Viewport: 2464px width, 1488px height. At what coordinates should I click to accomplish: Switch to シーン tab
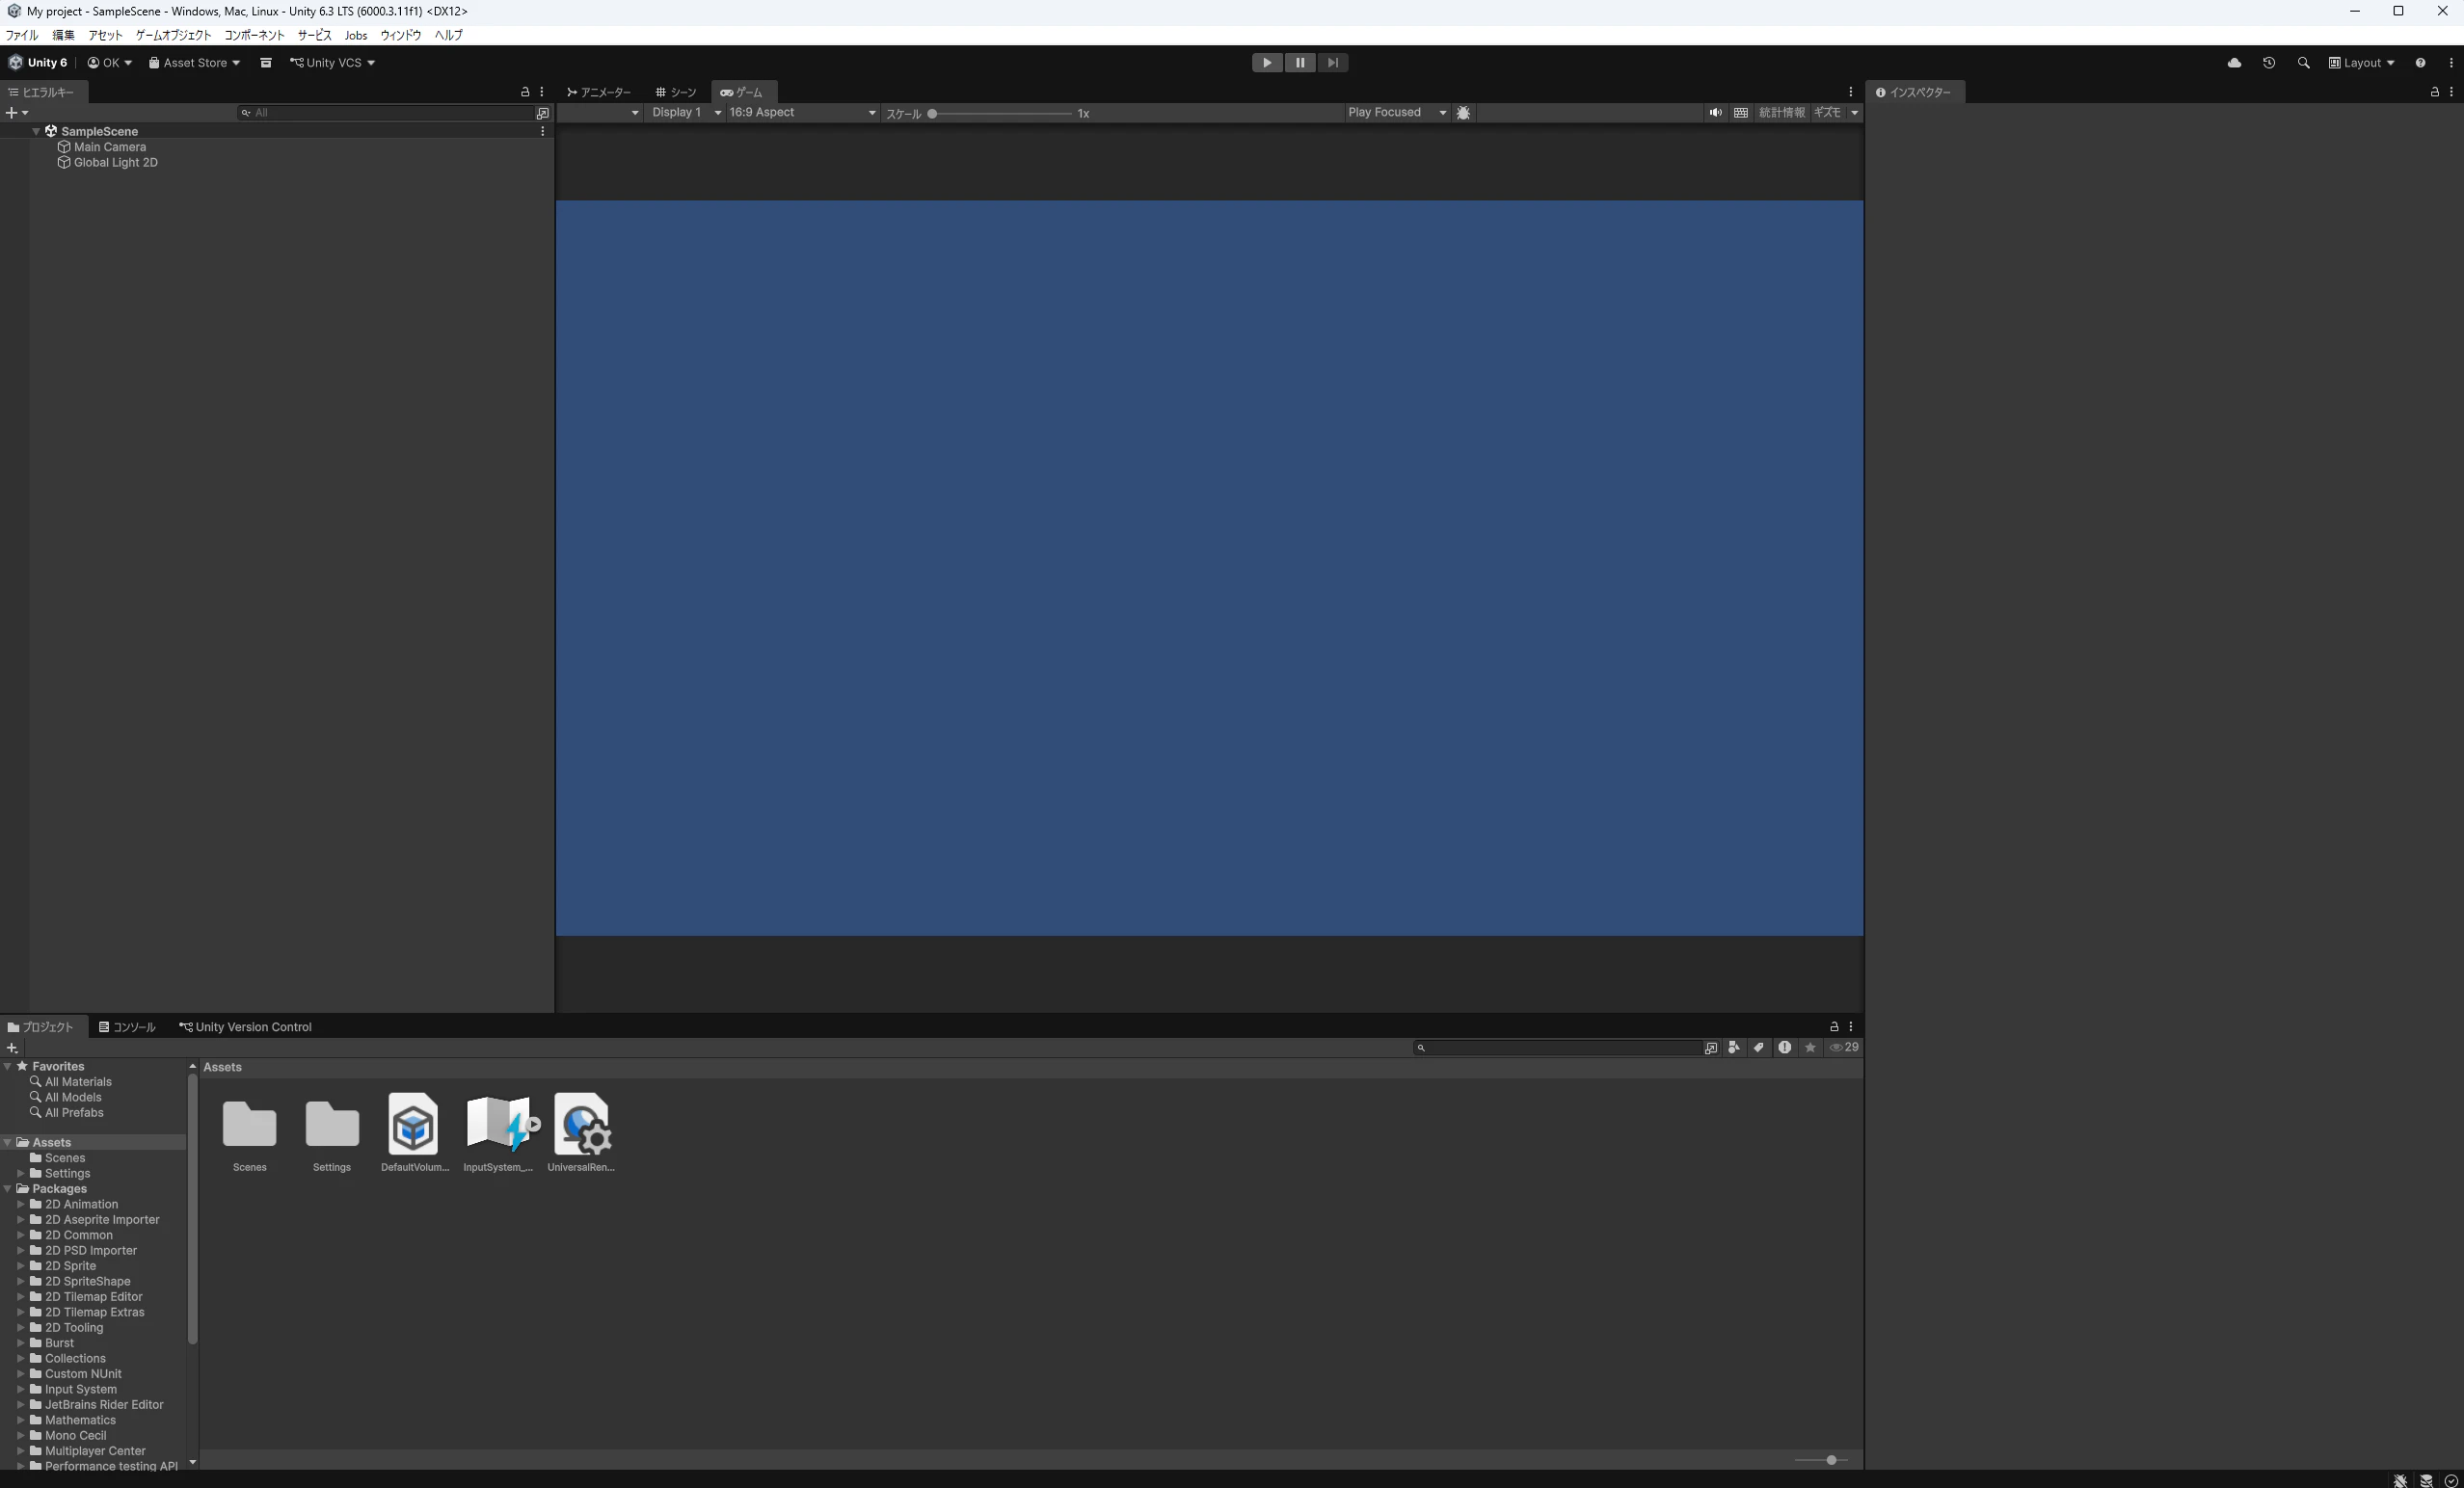(x=676, y=92)
